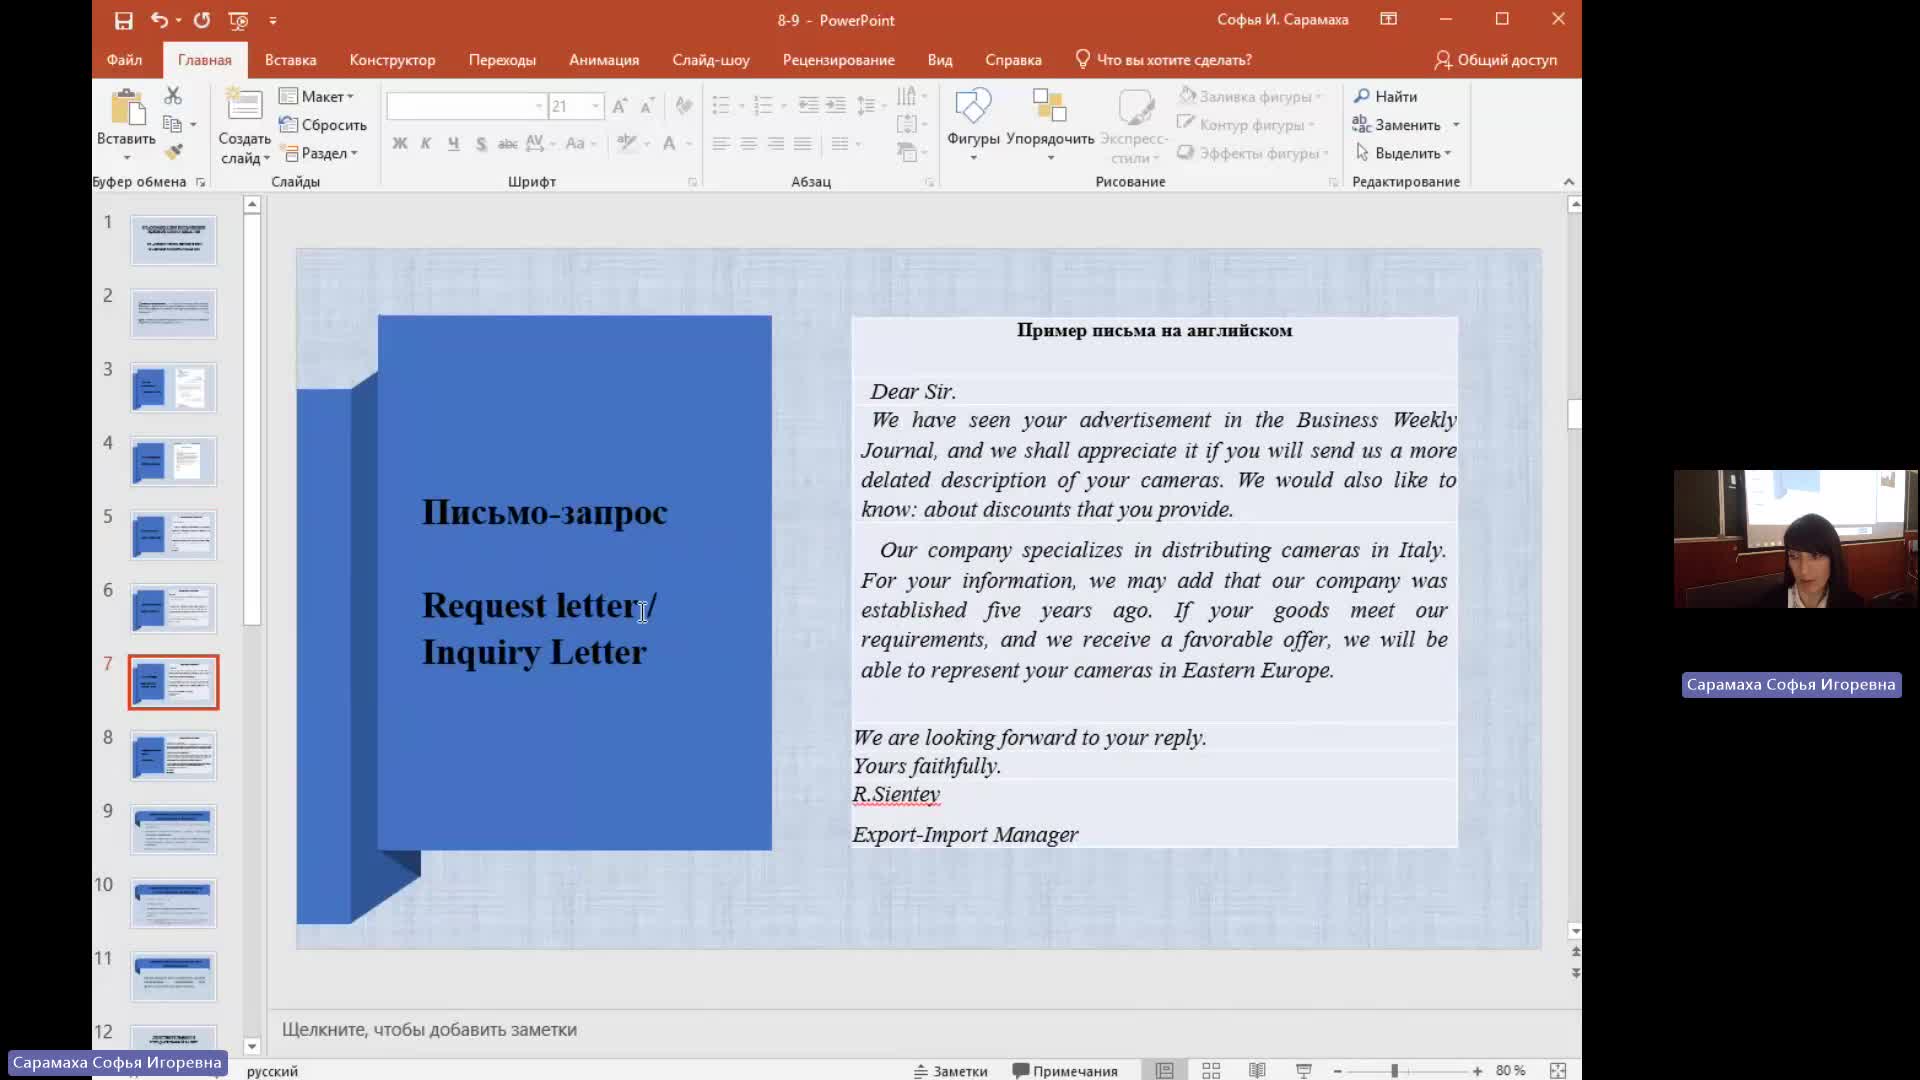Click the zoom out minus button
The width and height of the screenshot is (1920, 1080).
pos(1337,1070)
